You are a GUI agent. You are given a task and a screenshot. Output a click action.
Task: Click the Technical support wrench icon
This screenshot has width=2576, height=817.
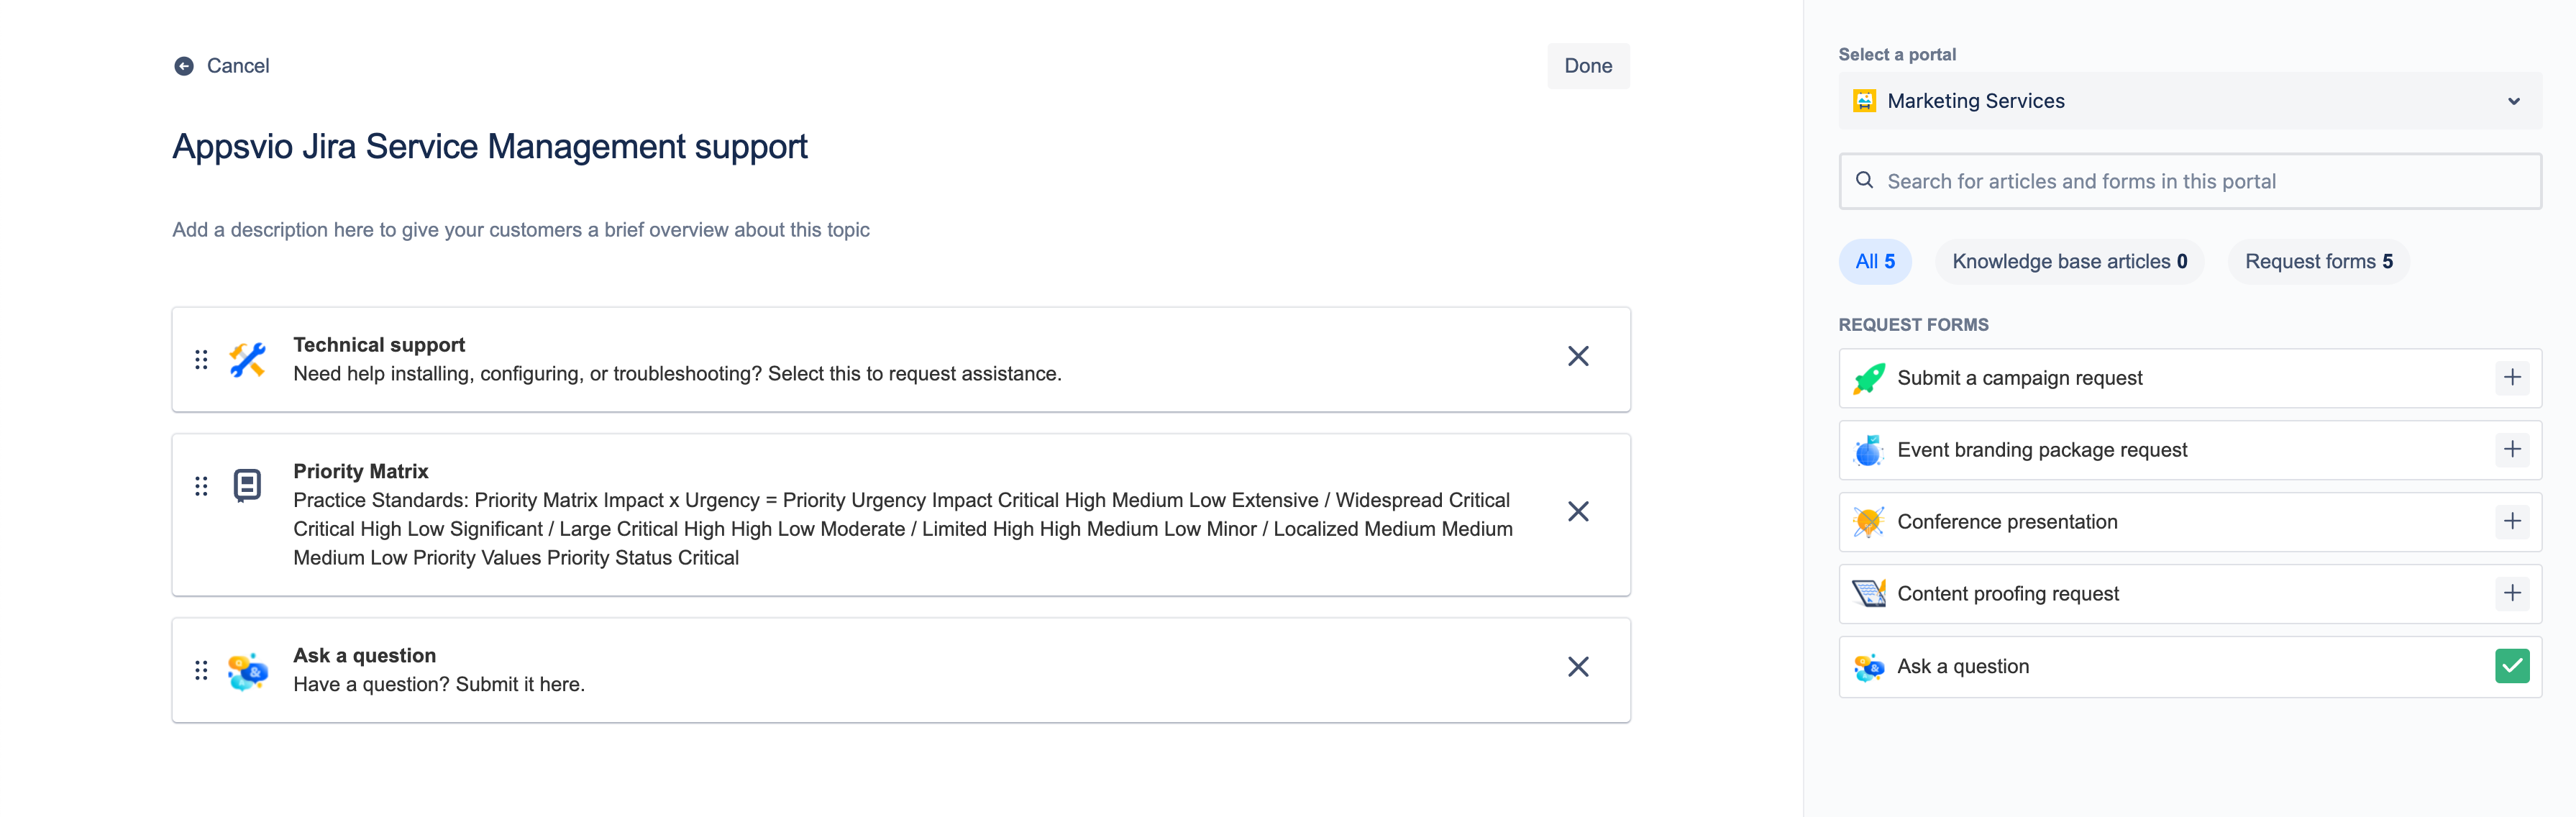click(x=246, y=358)
